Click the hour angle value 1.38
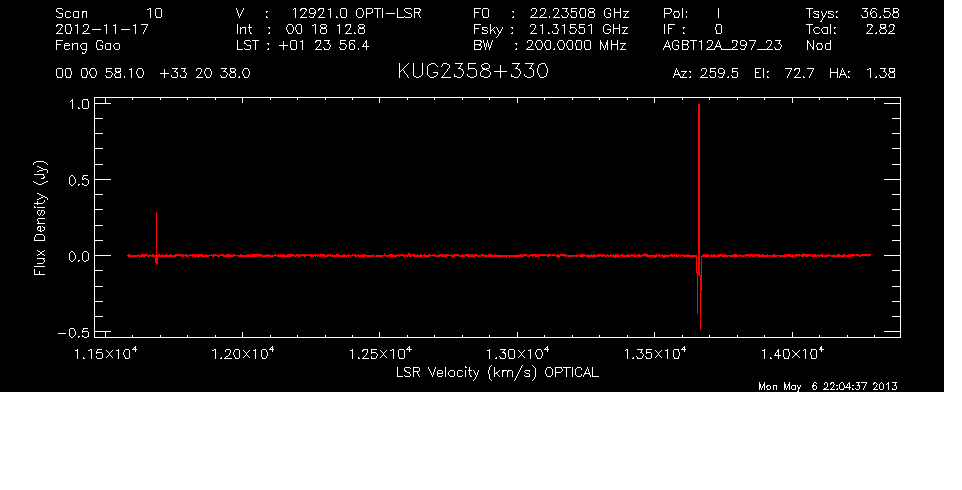This screenshot has width=962, height=490. tap(880, 74)
